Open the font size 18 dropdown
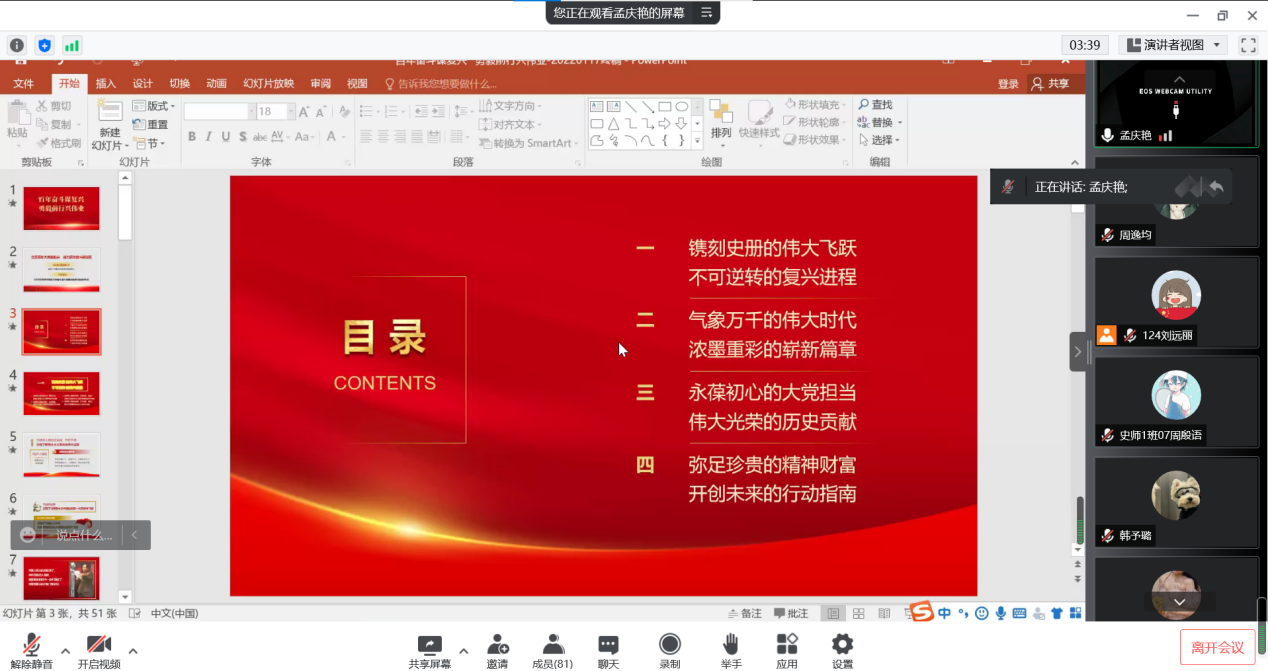The width and height of the screenshot is (1268, 671). 291,112
